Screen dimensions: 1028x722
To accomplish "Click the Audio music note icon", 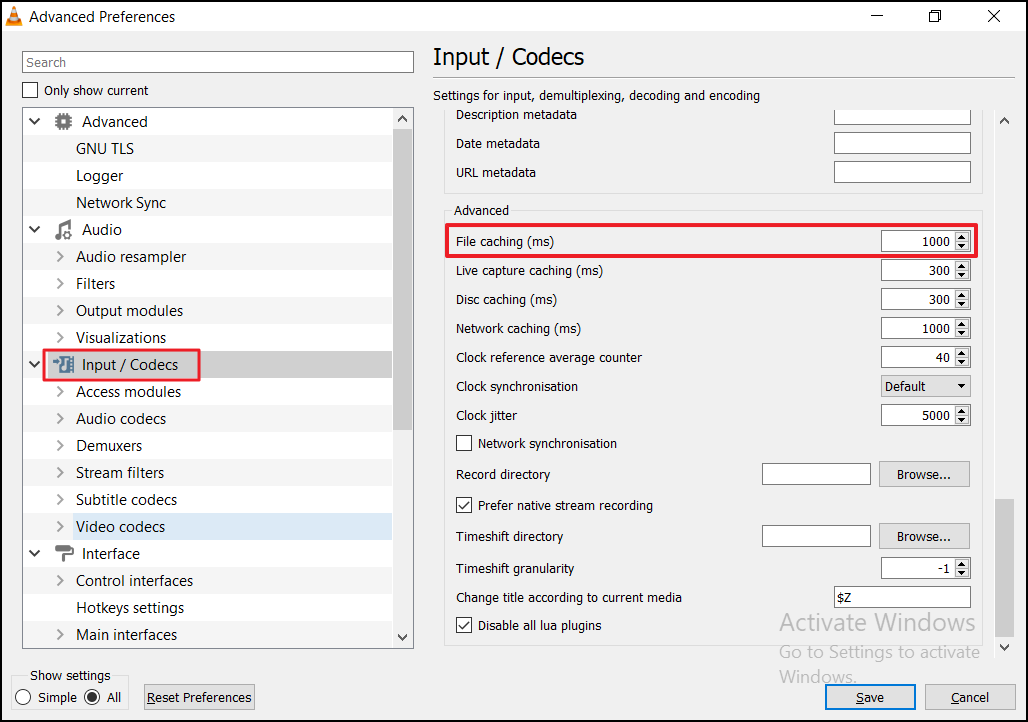I will point(63,230).
